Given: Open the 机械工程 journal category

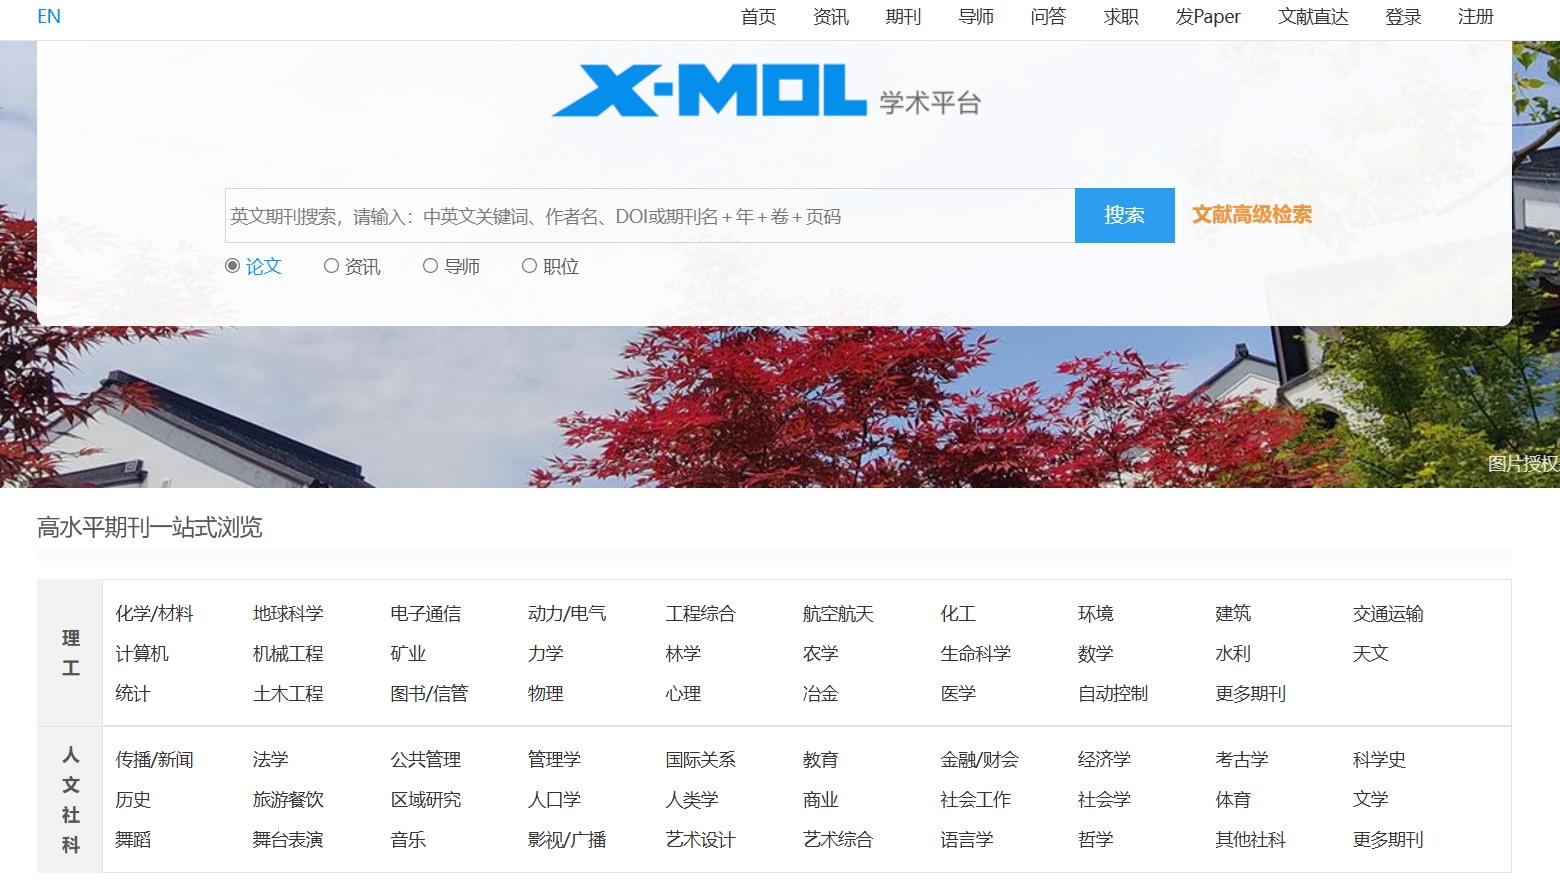Looking at the screenshot, I should point(288,654).
